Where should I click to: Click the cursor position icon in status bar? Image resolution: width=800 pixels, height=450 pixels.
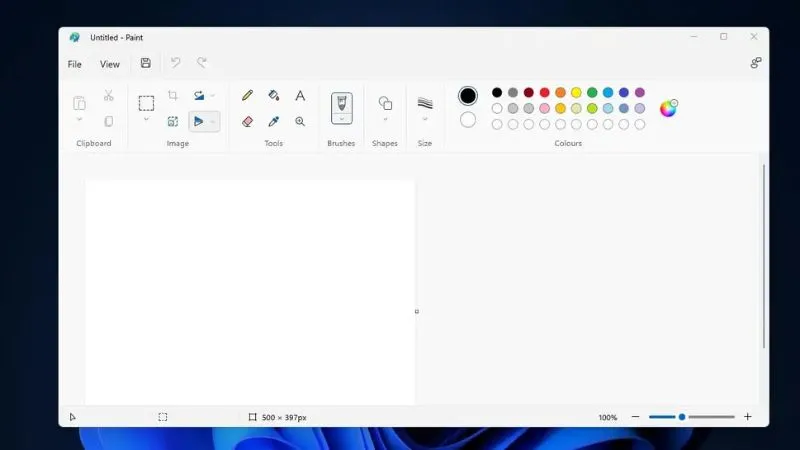72,417
